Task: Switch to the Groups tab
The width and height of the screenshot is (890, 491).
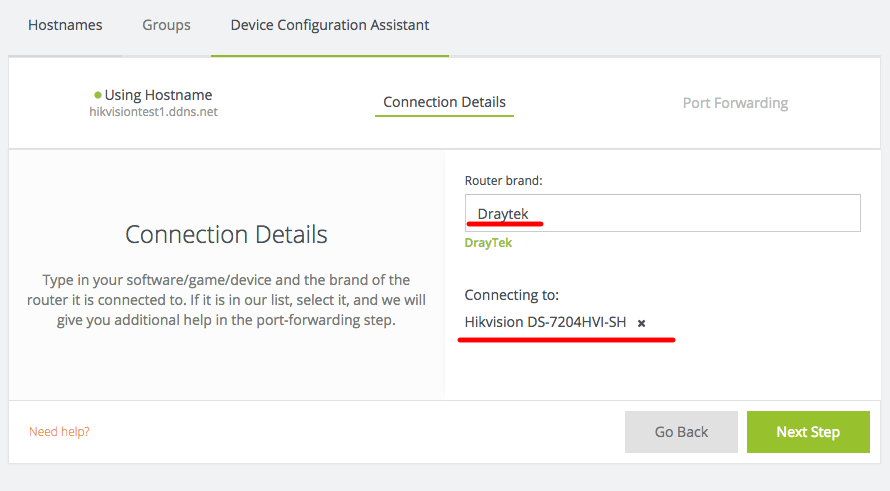Action: 166,25
